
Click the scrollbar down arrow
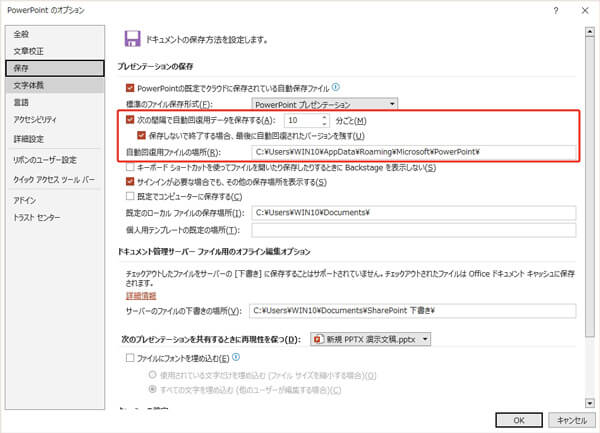coord(590,403)
